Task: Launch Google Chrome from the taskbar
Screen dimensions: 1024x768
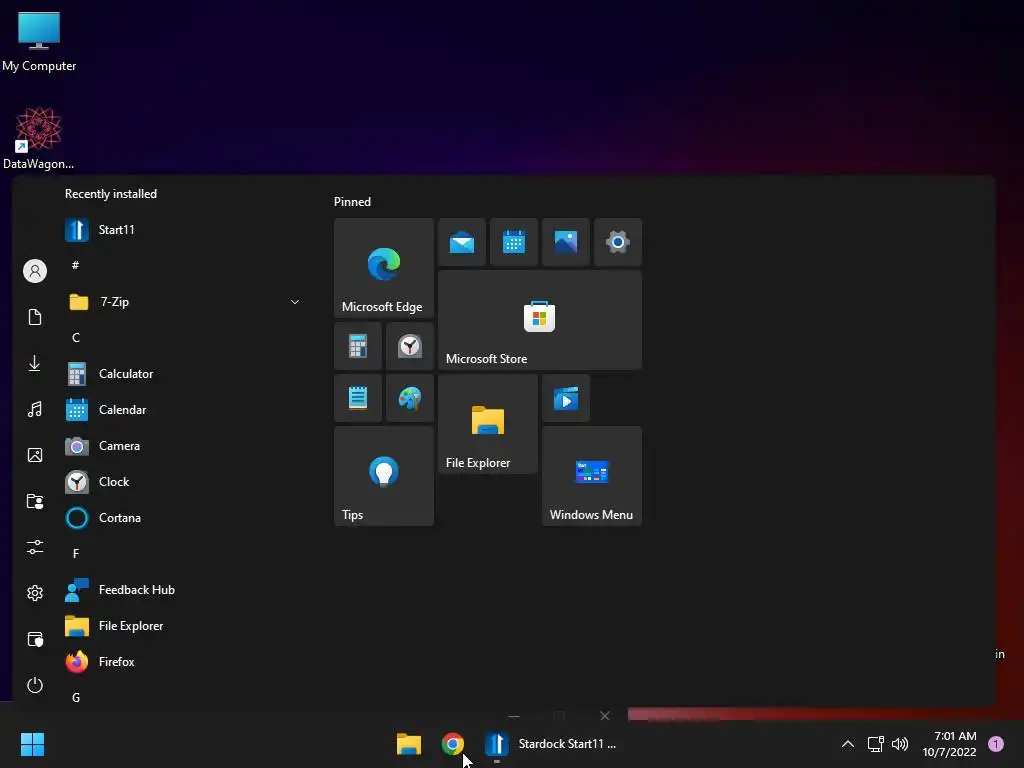Action: point(453,744)
